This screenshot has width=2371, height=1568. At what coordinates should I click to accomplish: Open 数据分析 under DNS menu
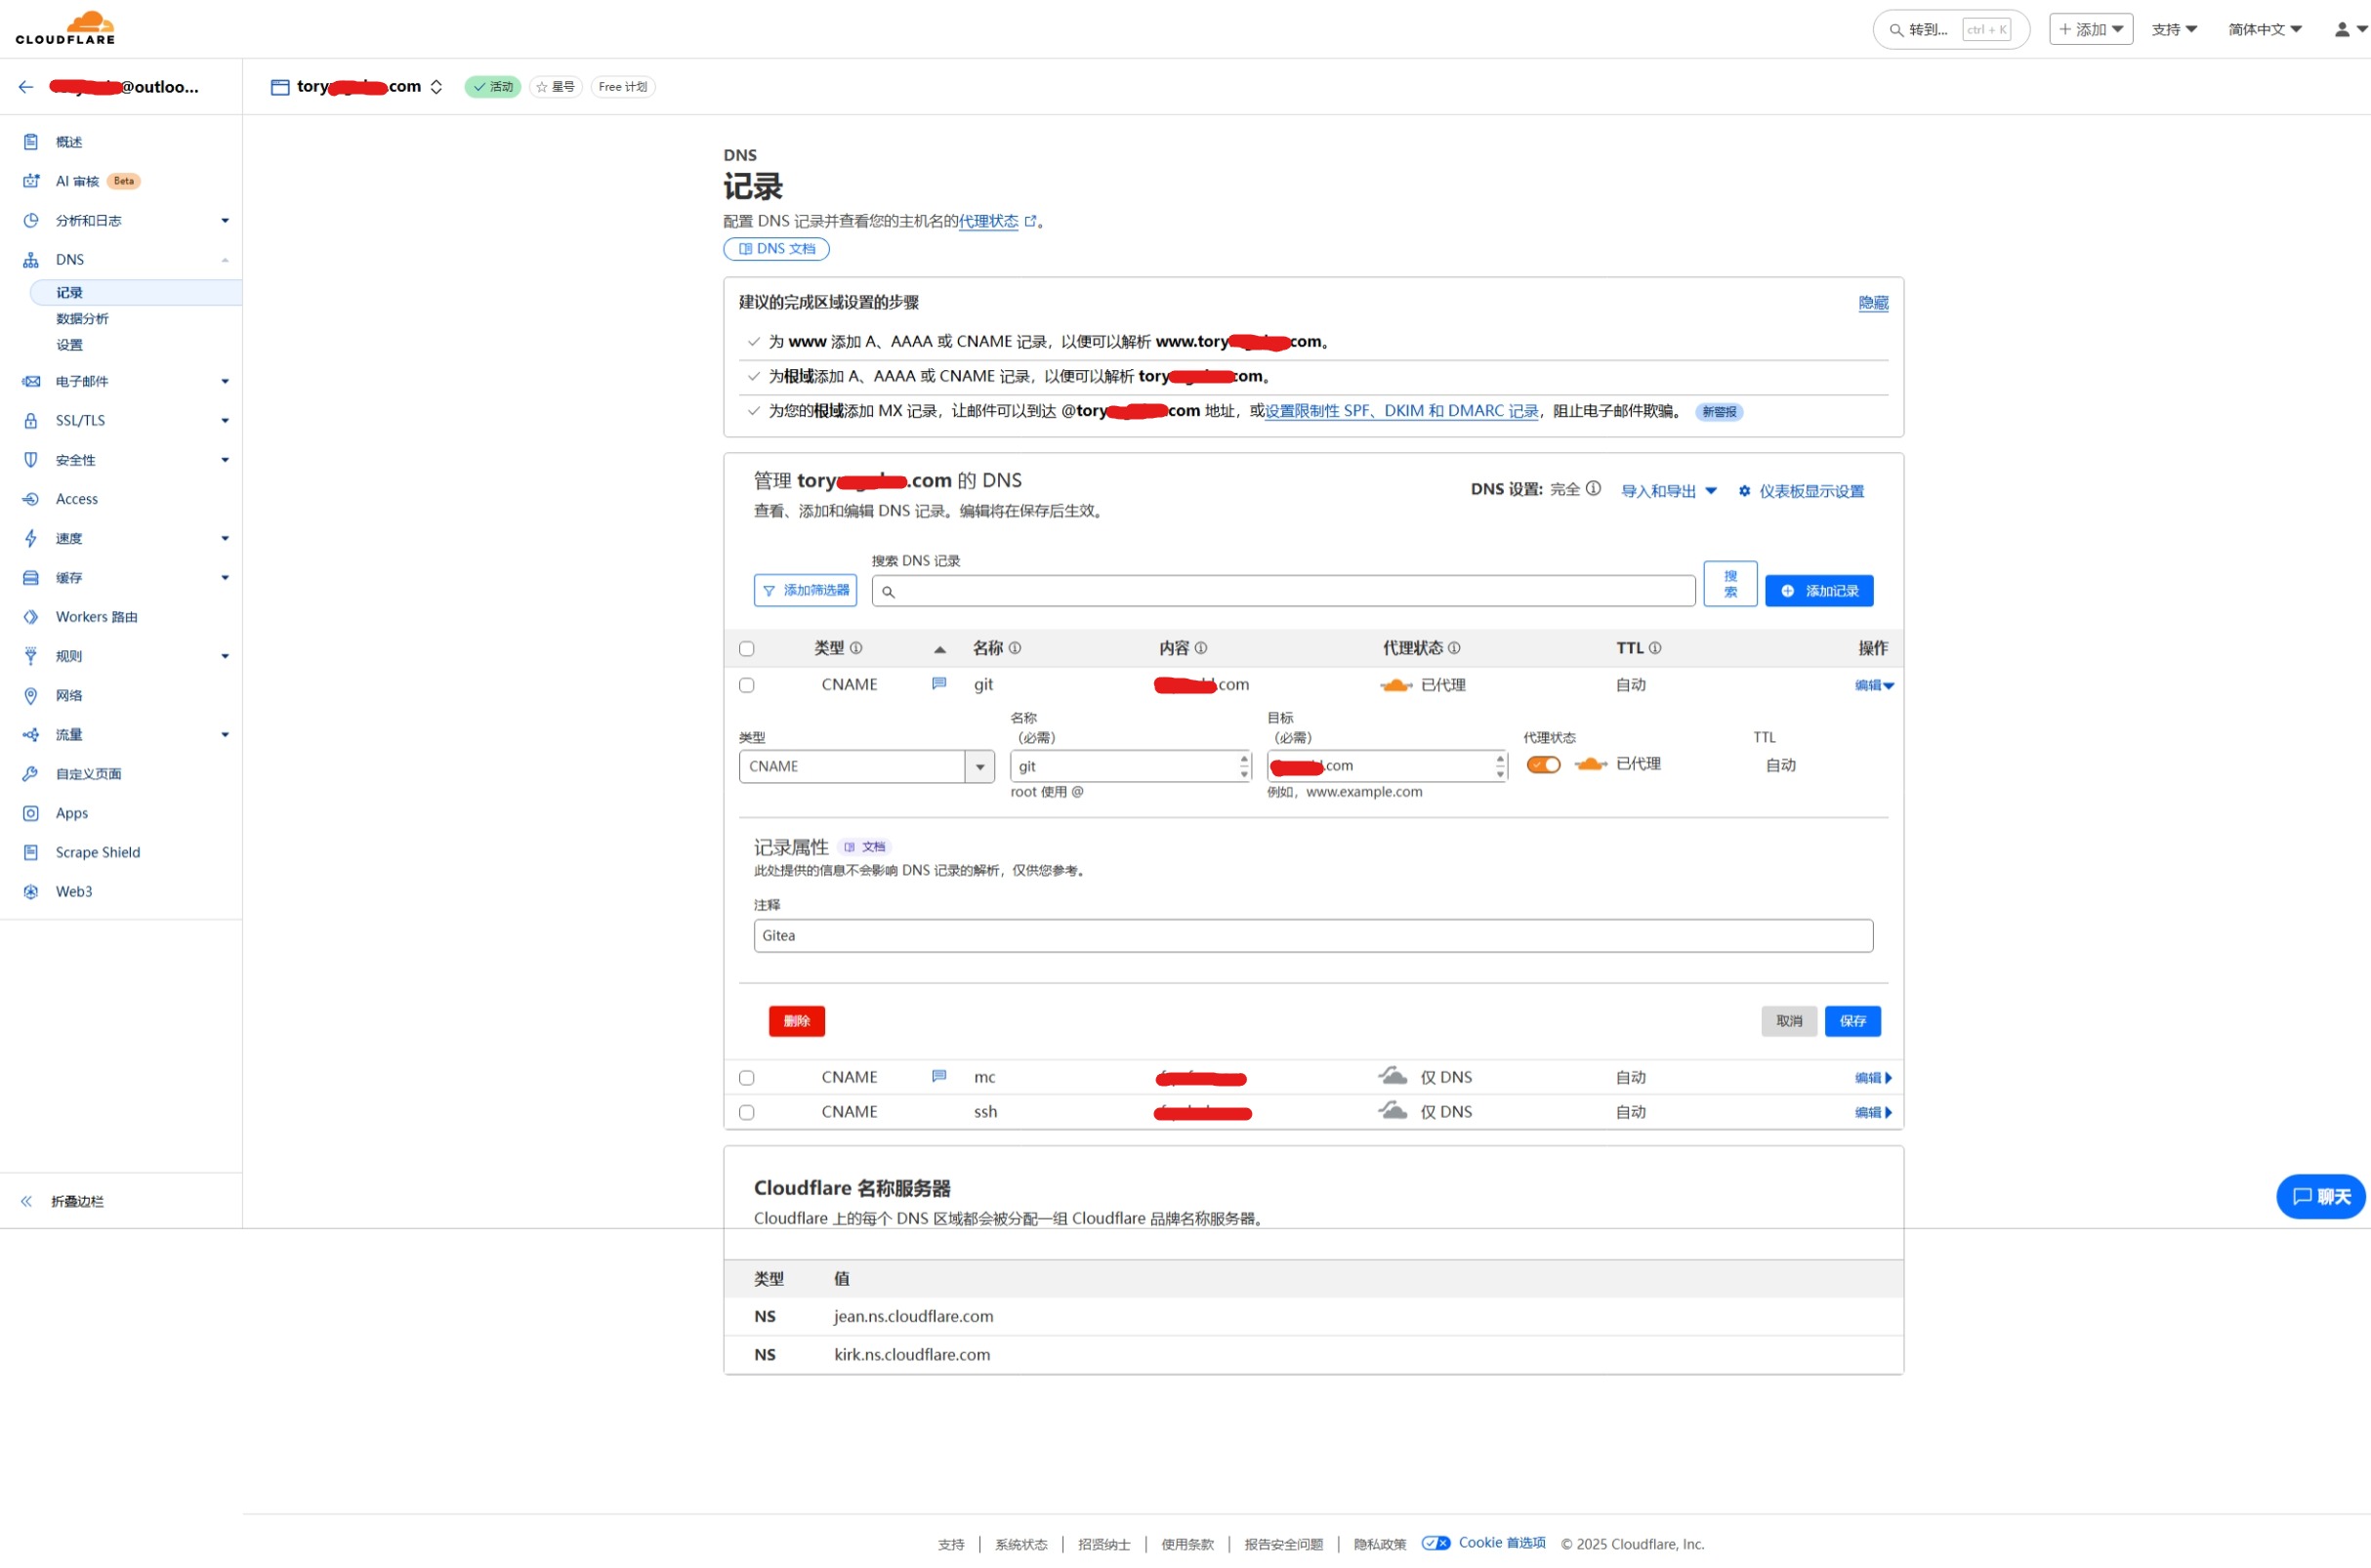[x=82, y=319]
